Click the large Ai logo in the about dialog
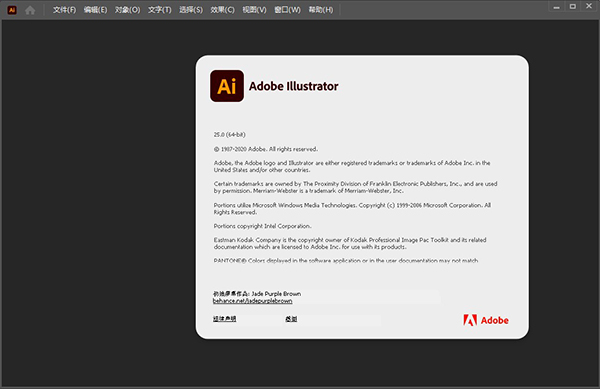 point(227,86)
